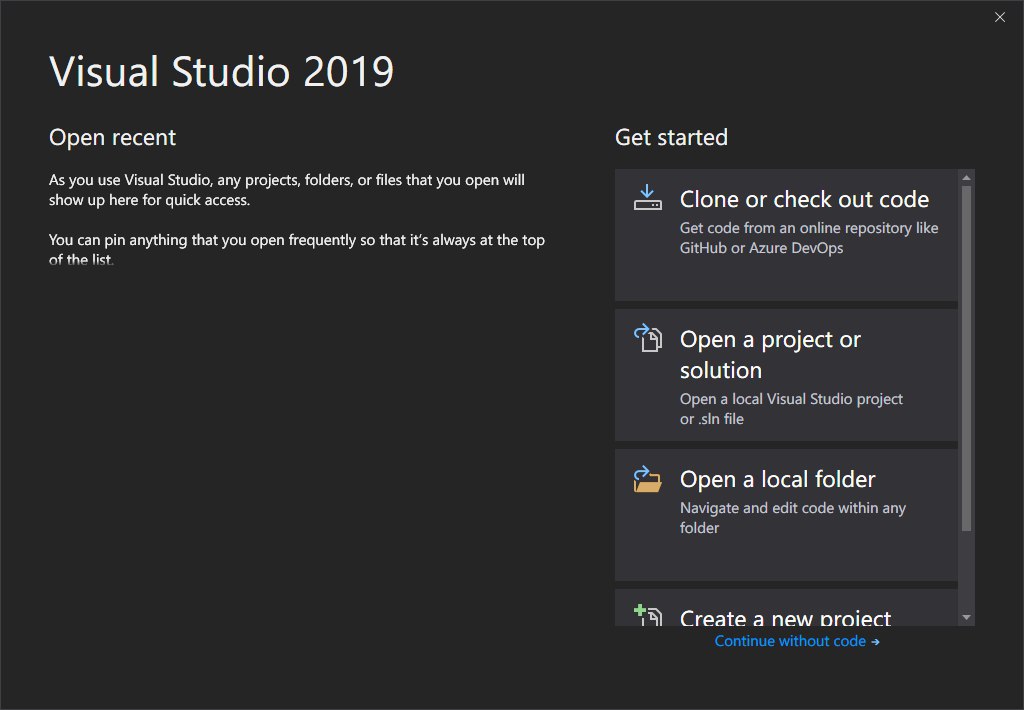Click the 'Open recent' heading
Viewport: 1024px width, 710px height.
pos(112,138)
